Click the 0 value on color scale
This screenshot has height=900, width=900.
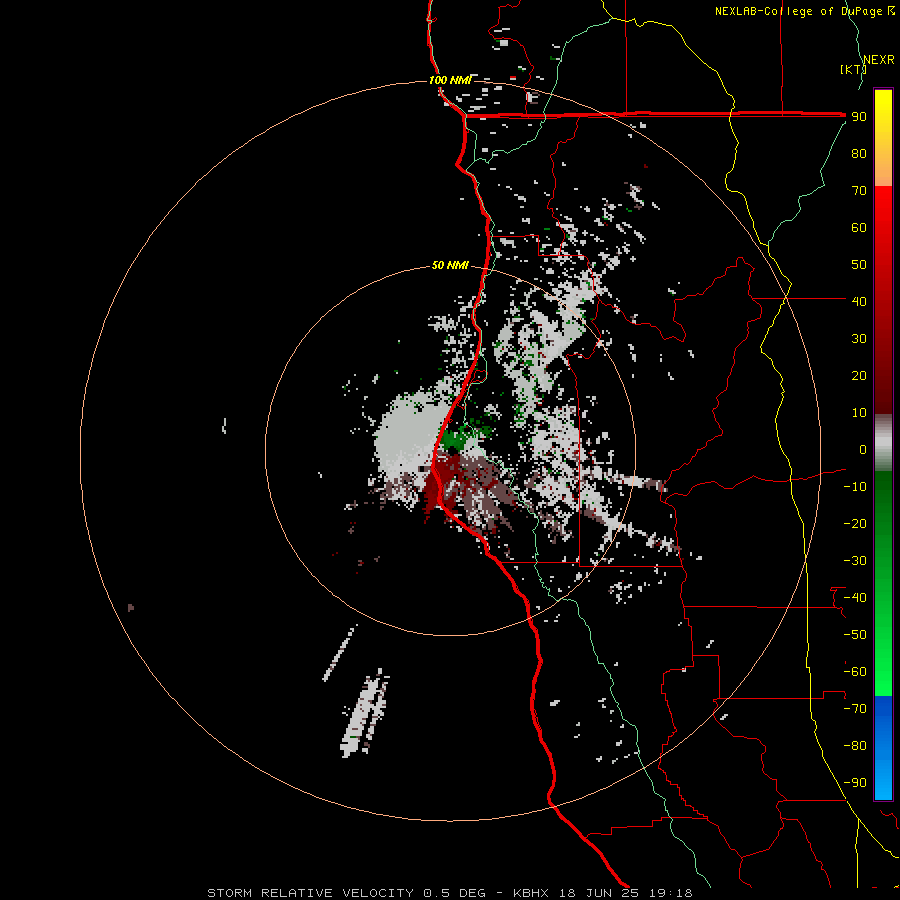863,450
